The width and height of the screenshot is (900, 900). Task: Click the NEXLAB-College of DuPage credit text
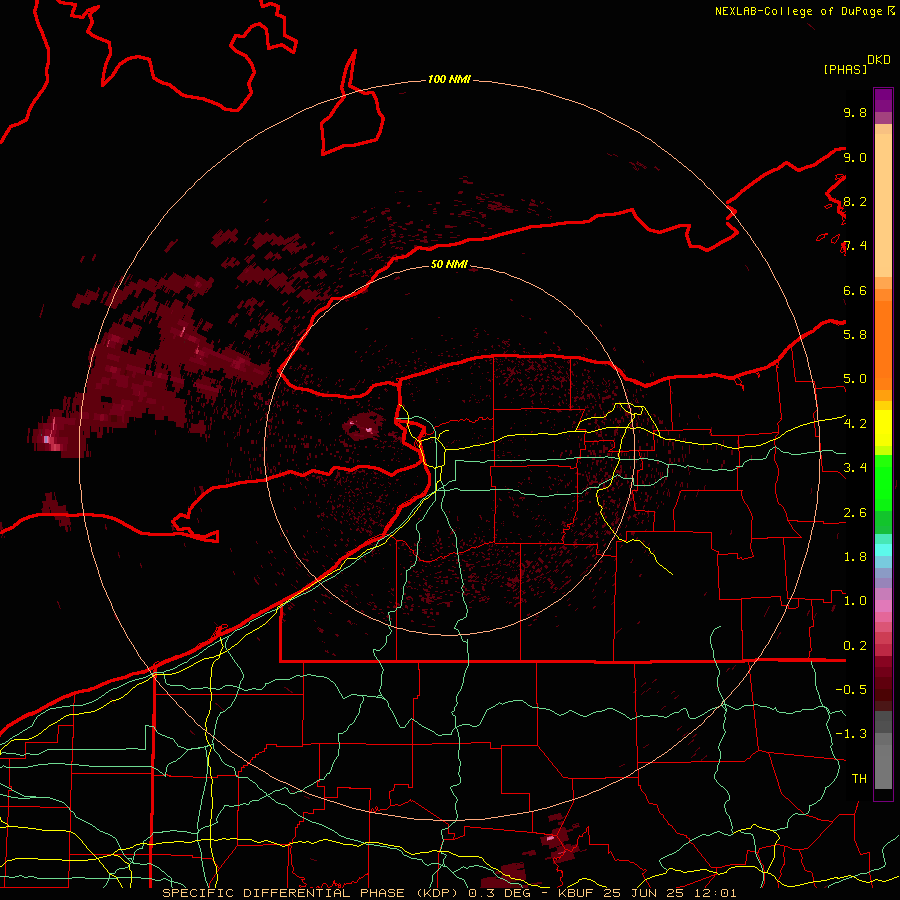(x=798, y=11)
